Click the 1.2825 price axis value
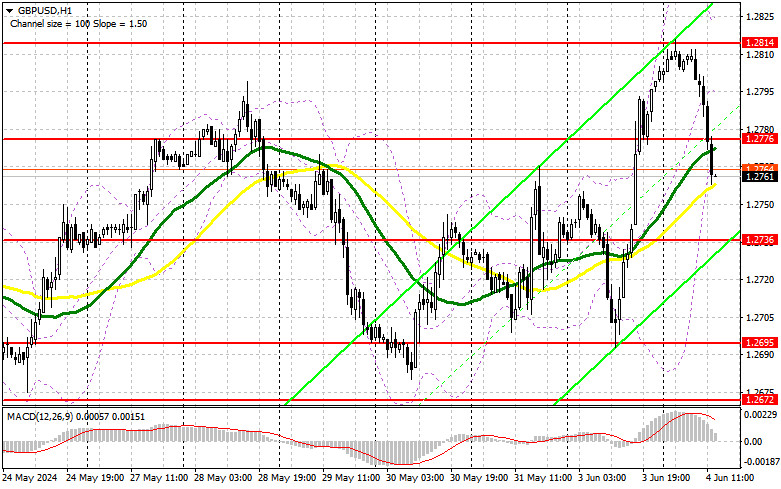781x489 pixels. 760,16
